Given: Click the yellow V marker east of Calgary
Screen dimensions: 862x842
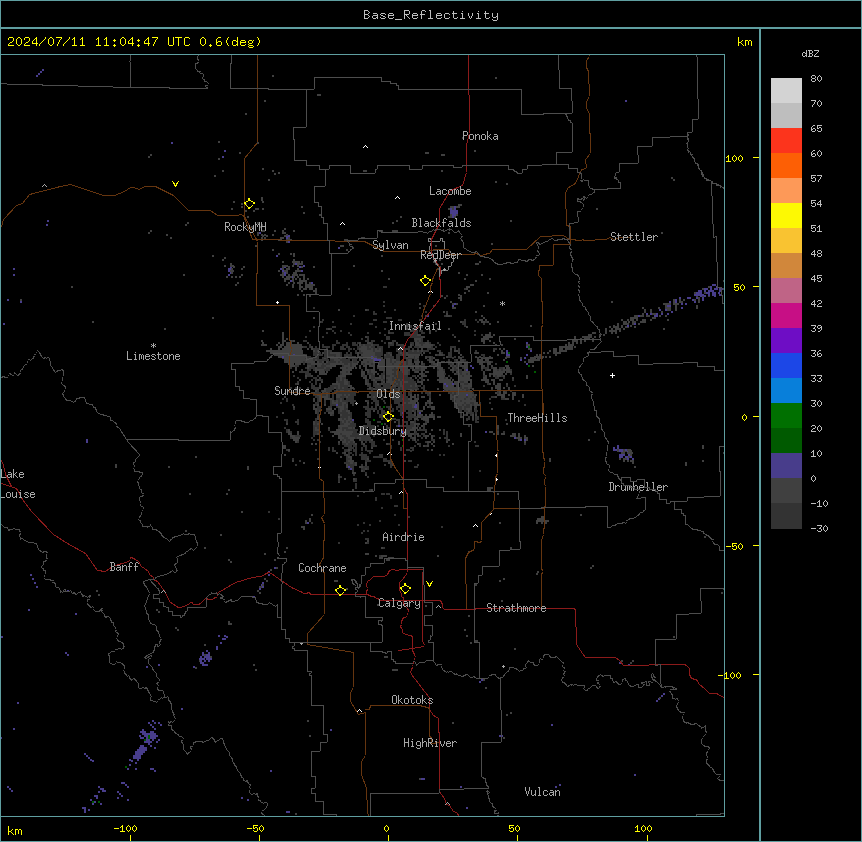Looking at the screenshot, I should [429, 584].
